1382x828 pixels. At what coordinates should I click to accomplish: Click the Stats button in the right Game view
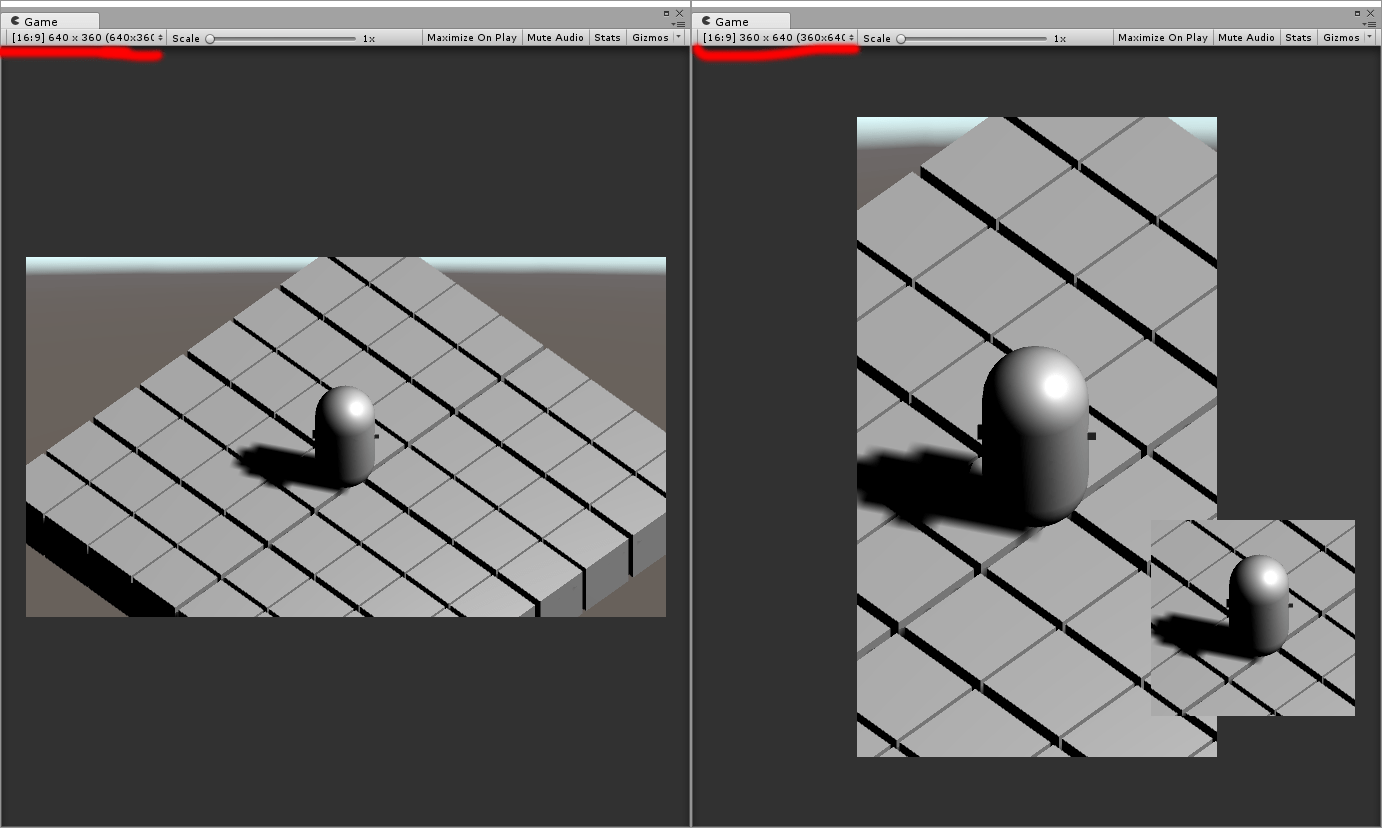1298,37
